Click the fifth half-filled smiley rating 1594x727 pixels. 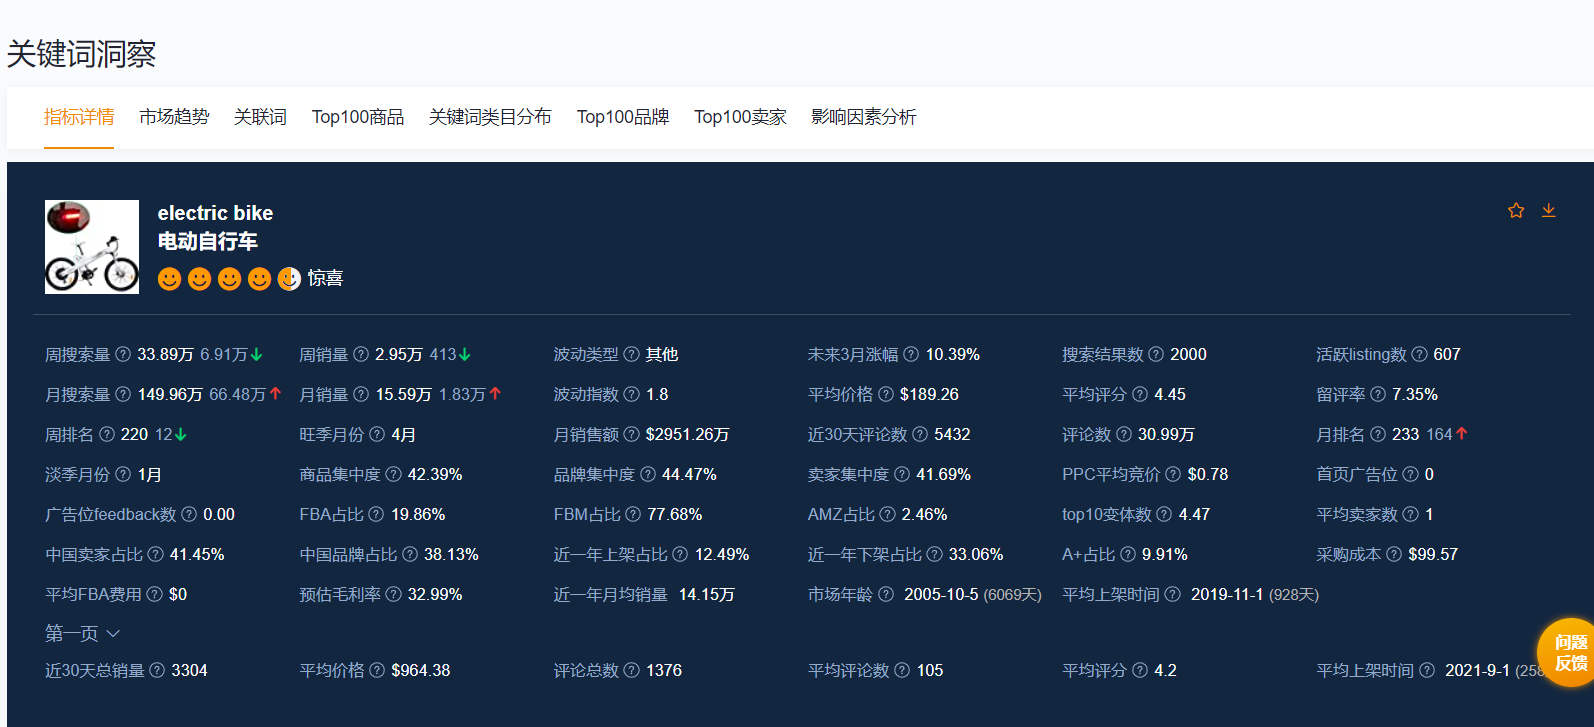pos(289,279)
